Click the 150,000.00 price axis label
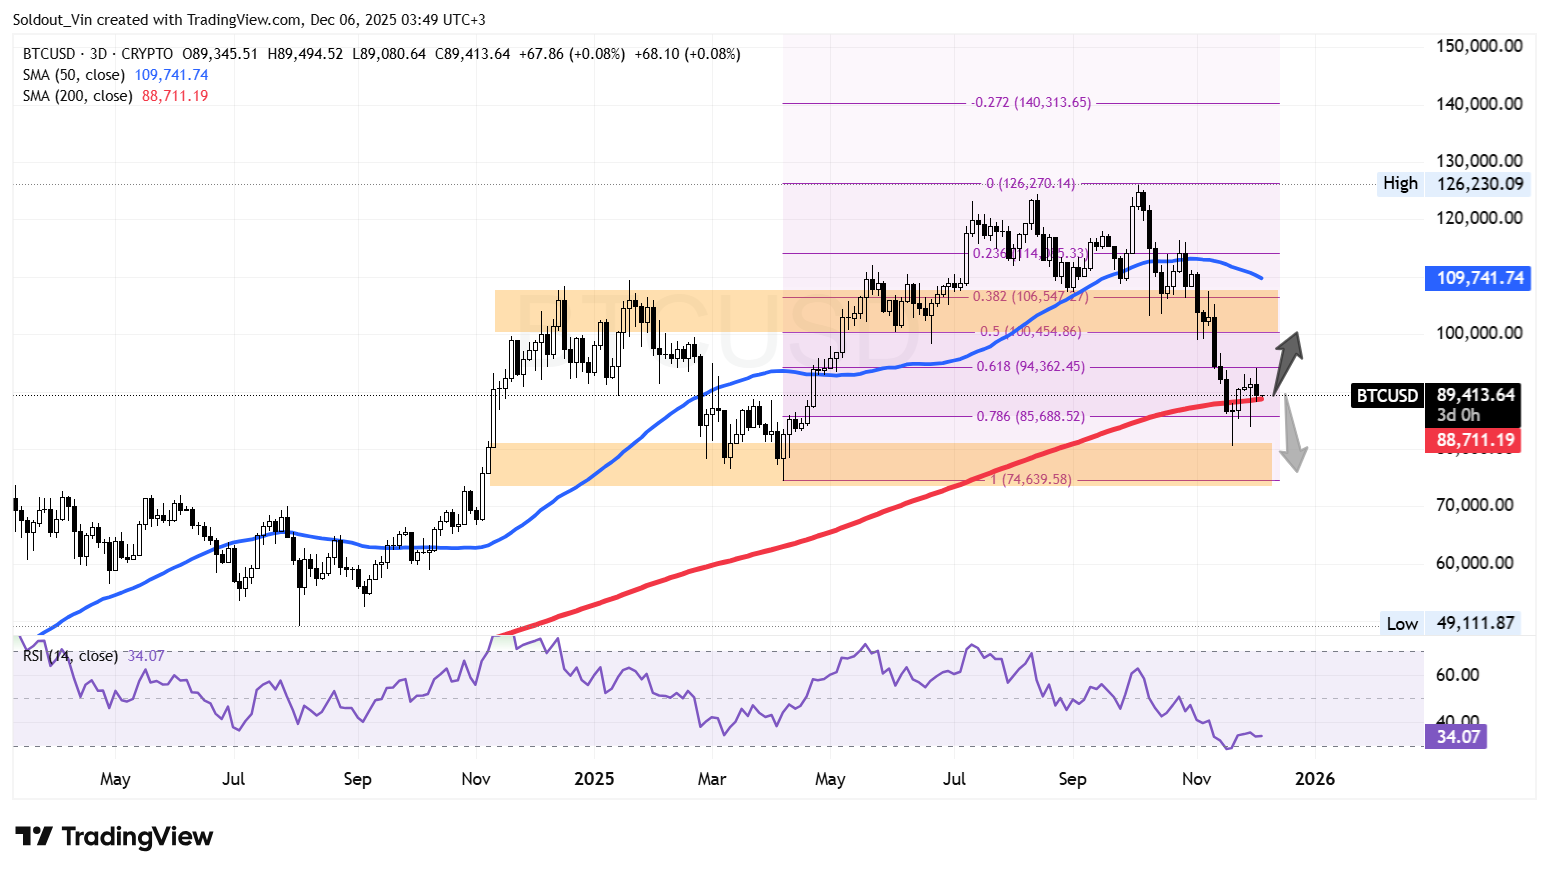Viewport: 1549px width, 874px height. point(1479,46)
